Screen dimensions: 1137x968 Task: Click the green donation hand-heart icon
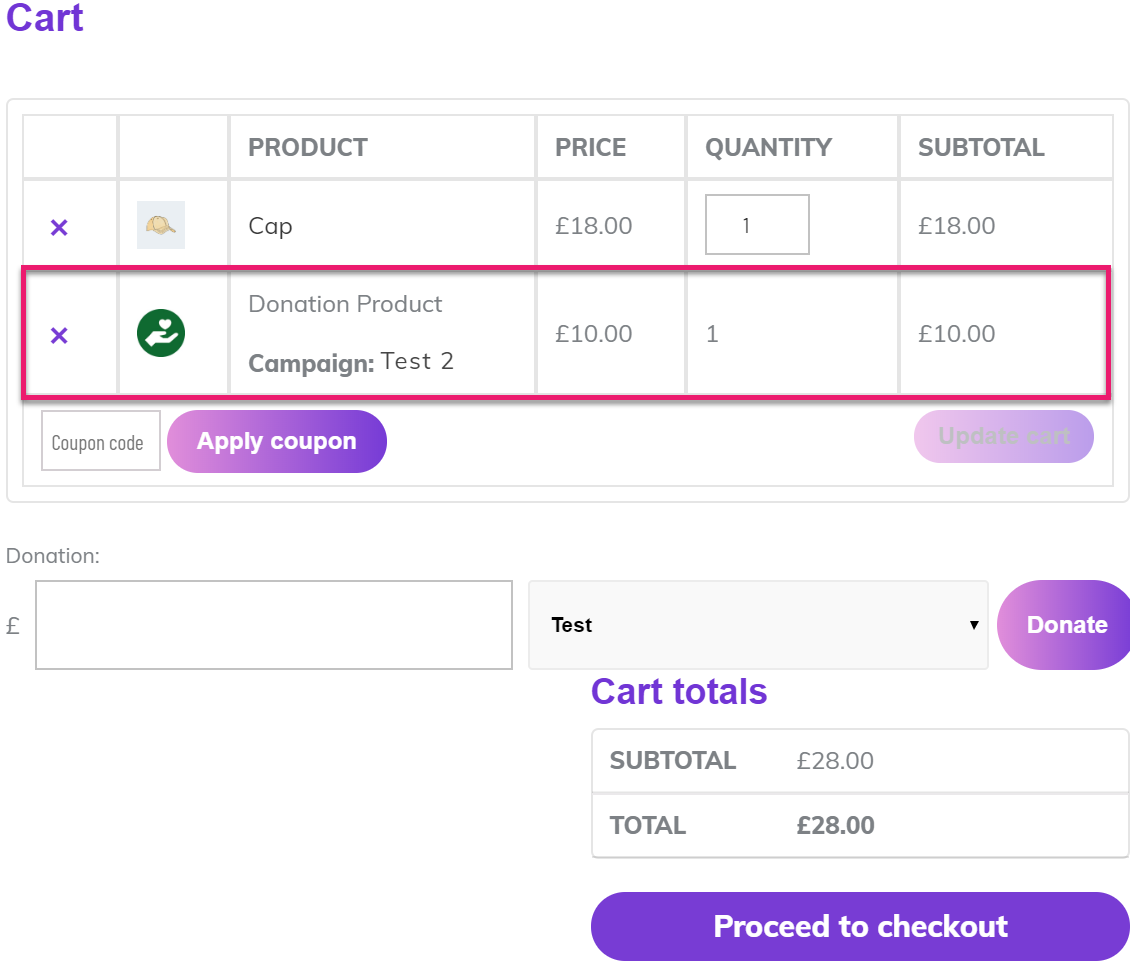click(x=161, y=333)
